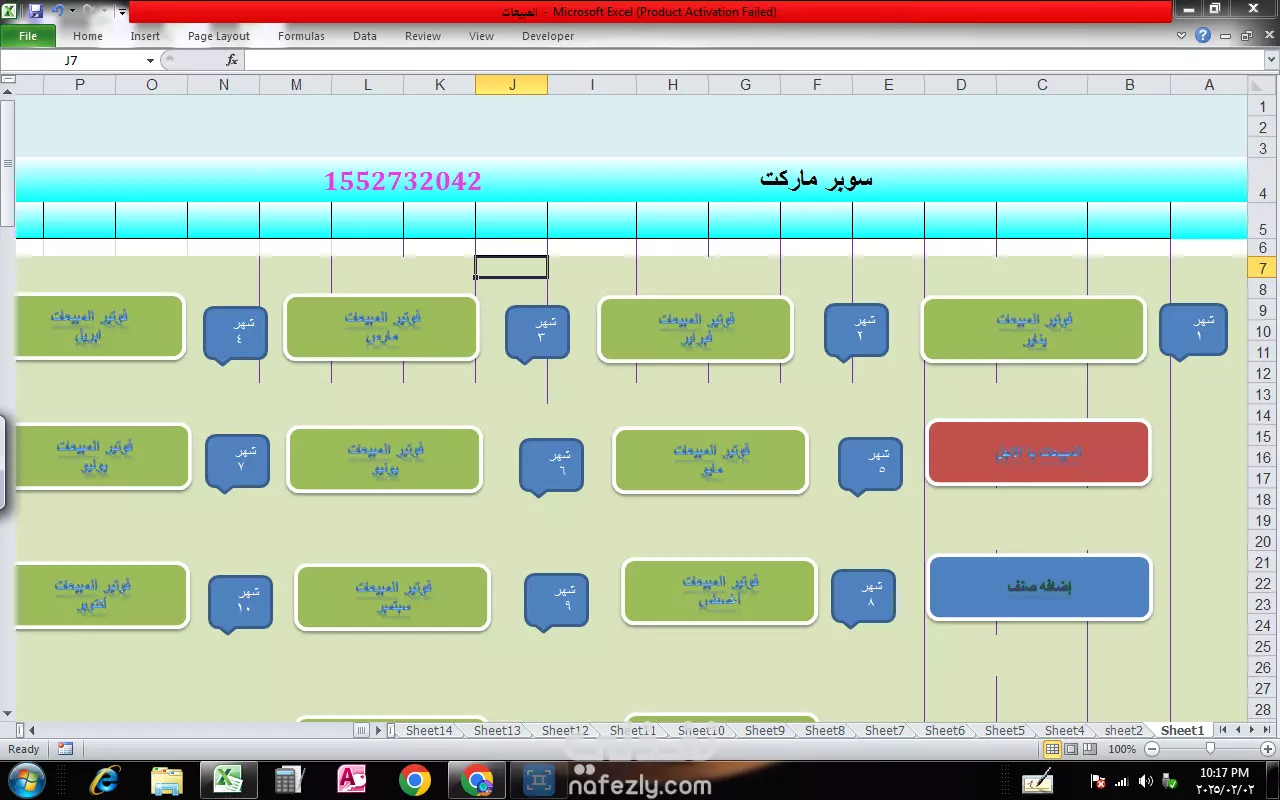1280x800 pixels.
Task: Click the Undo arrow icon
Action: [56, 11]
